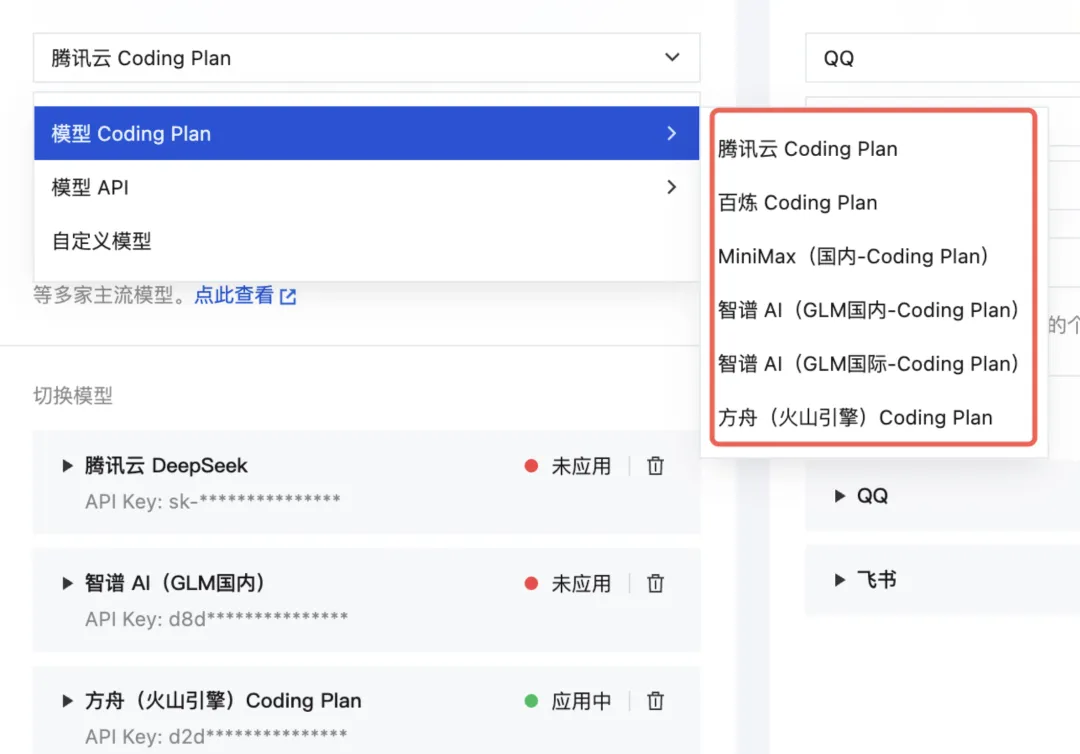Expand the 方舟 (火山引擎) Coding Plan entry
The image size is (1080, 754).
click(x=67, y=701)
